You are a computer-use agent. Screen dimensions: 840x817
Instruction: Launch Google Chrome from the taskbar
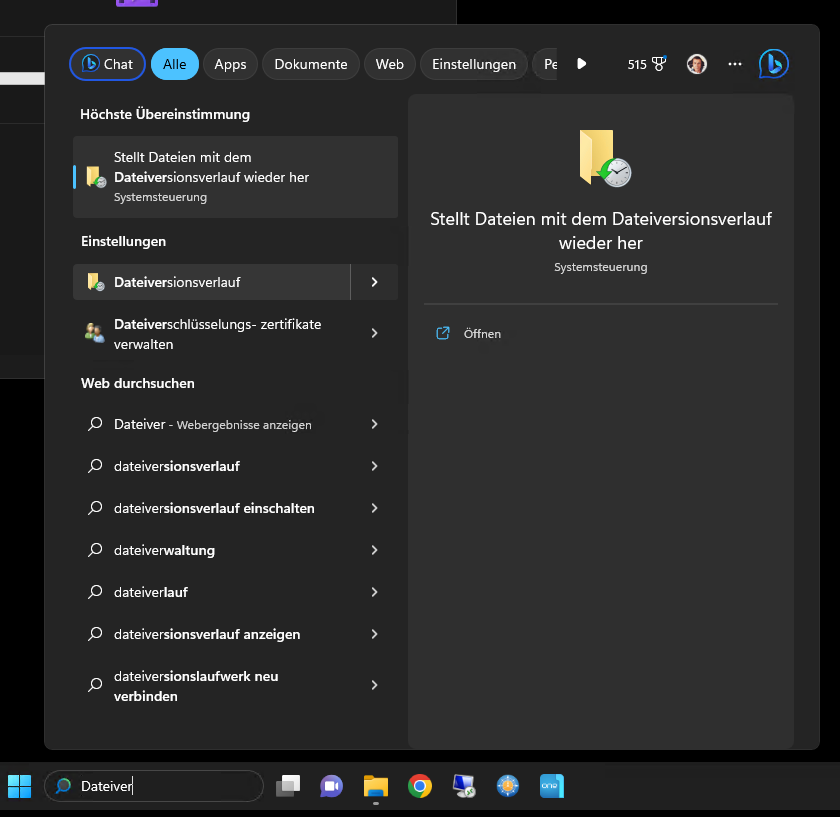pos(420,786)
